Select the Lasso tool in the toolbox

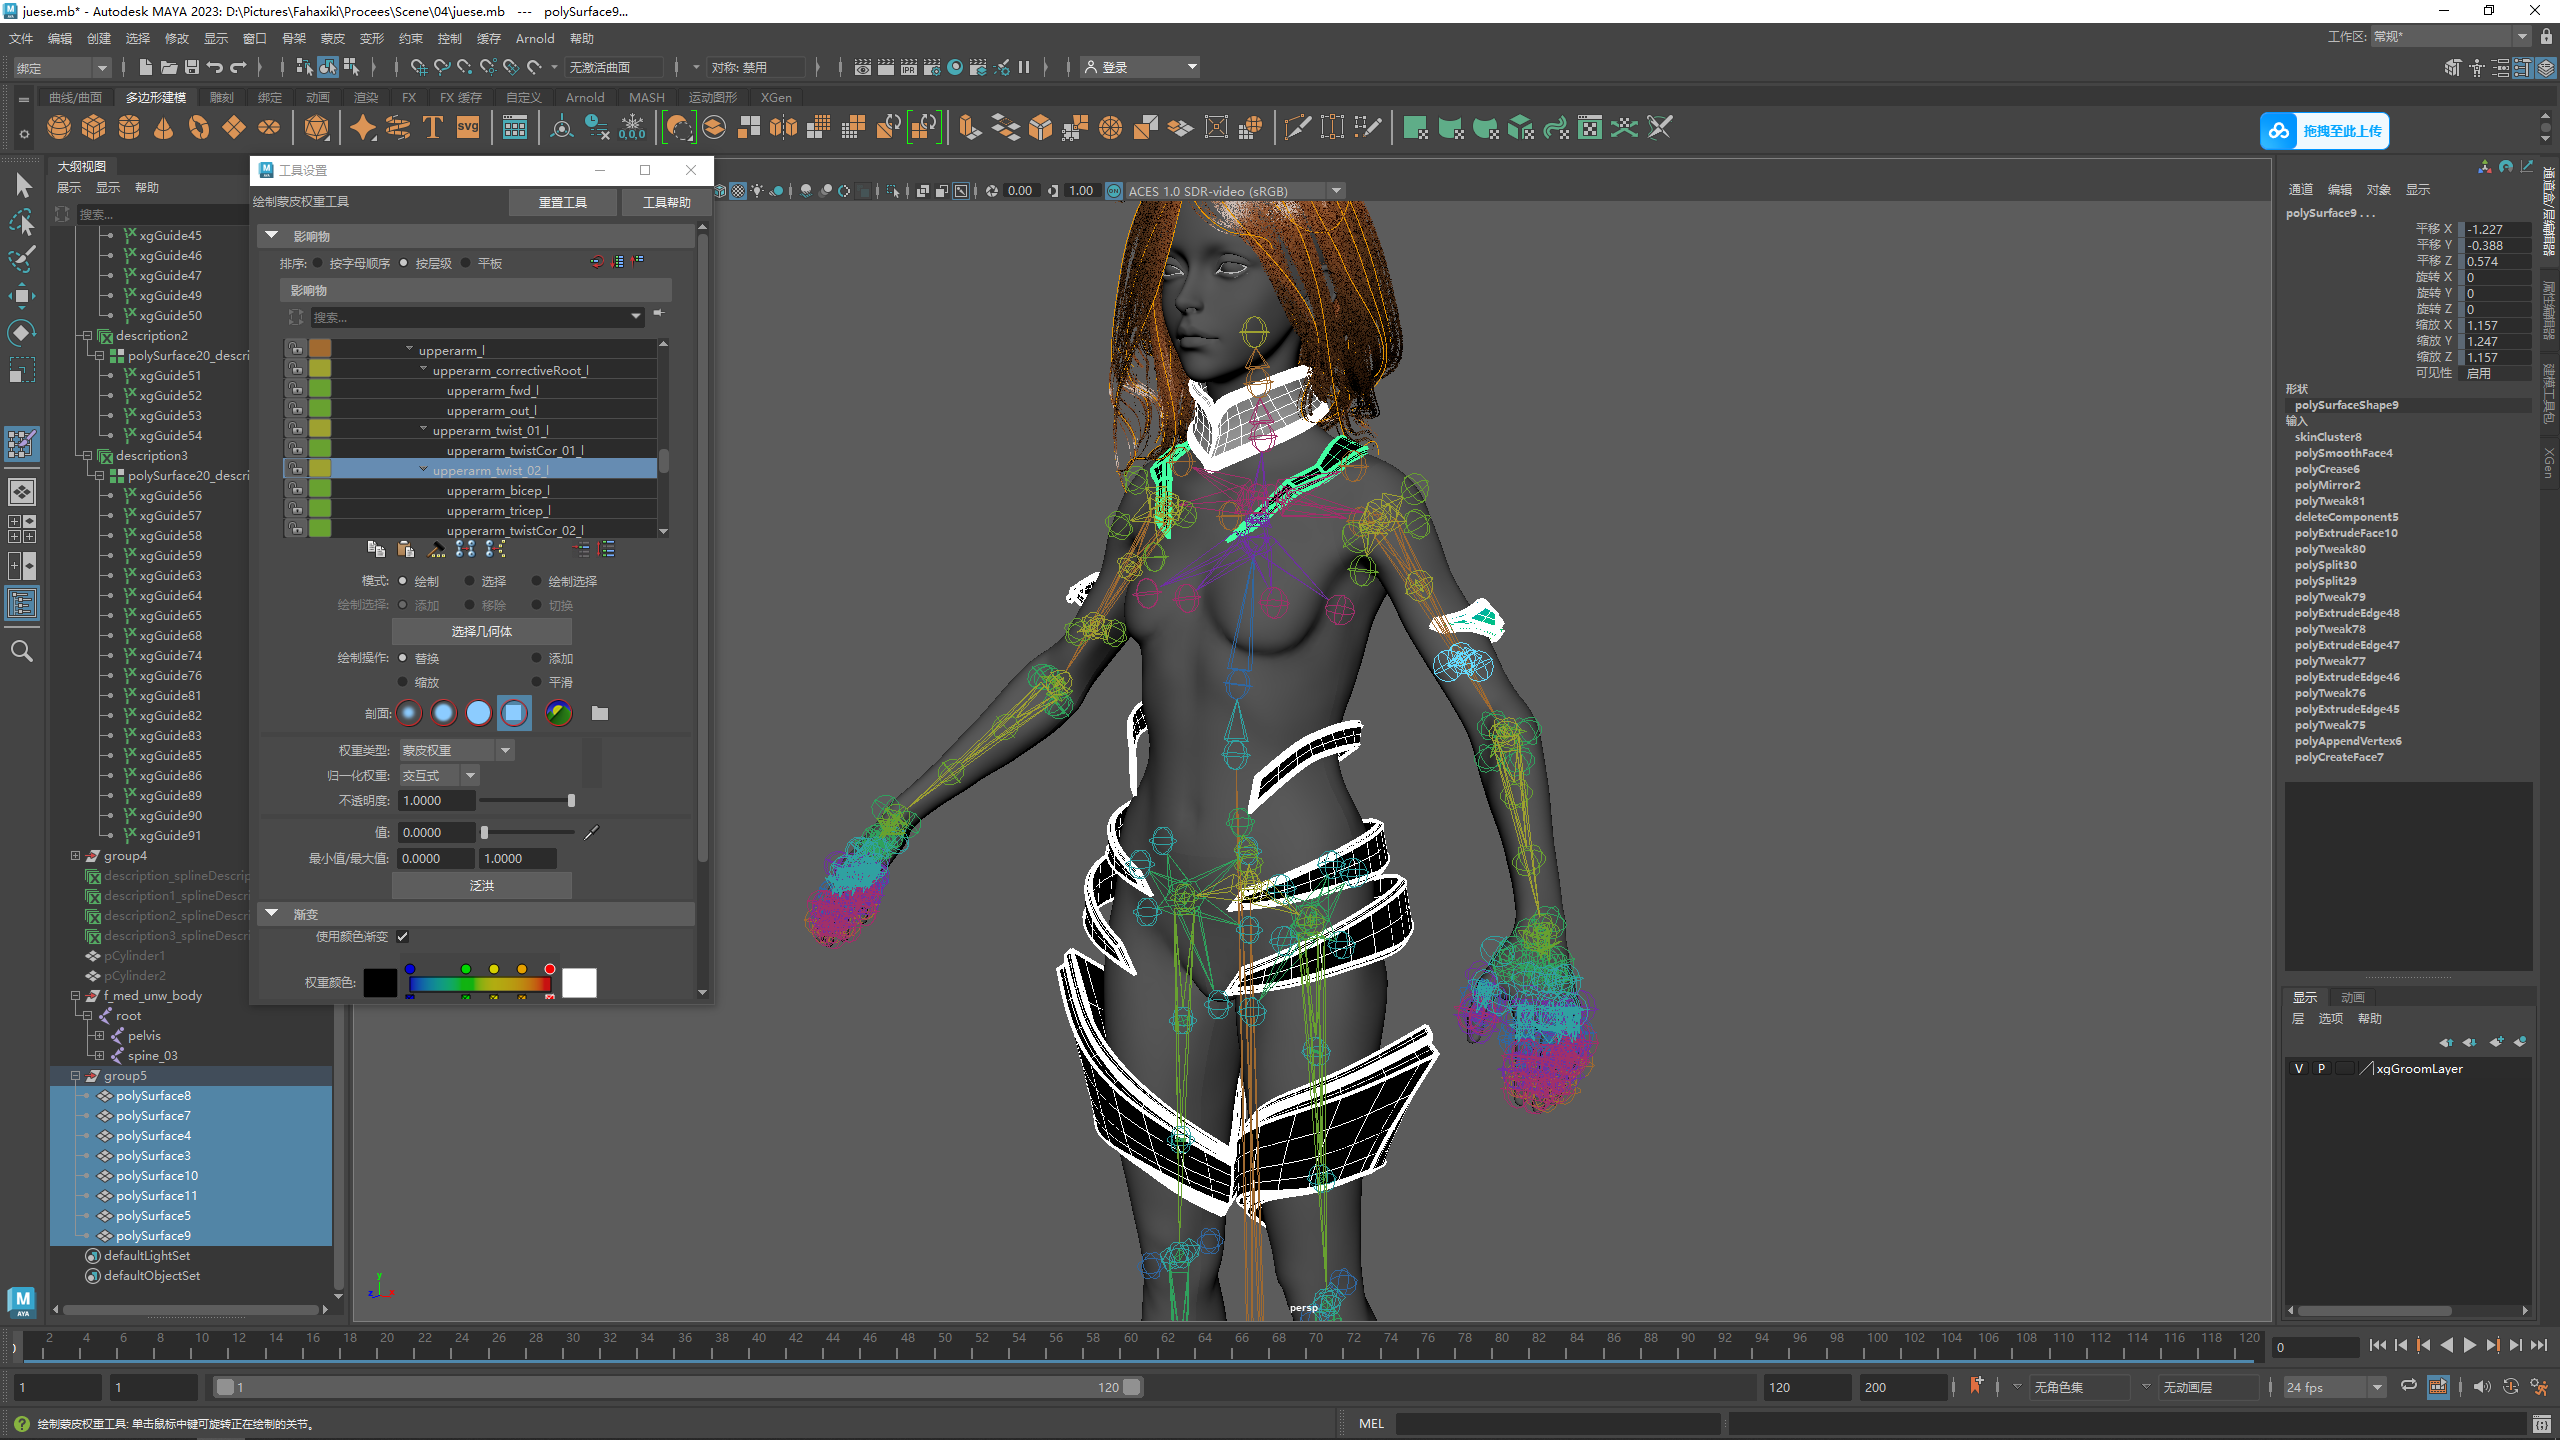pyautogui.click(x=22, y=222)
